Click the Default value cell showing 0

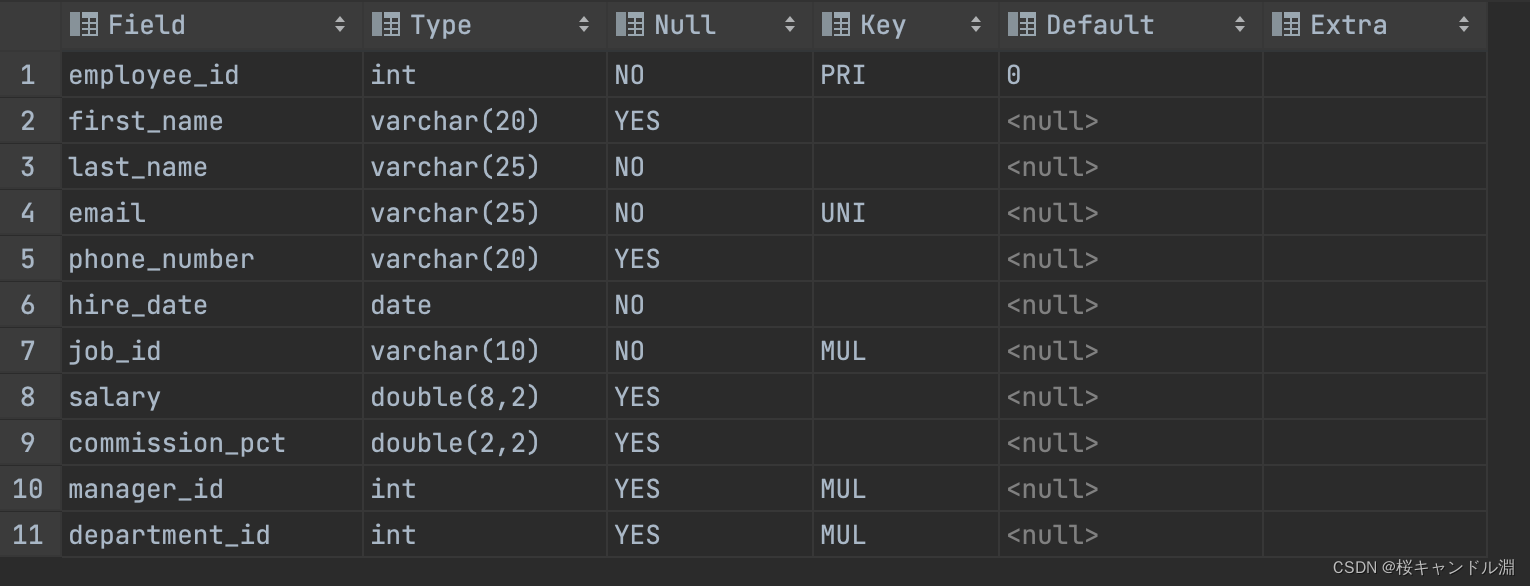pyautogui.click(x=1014, y=75)
